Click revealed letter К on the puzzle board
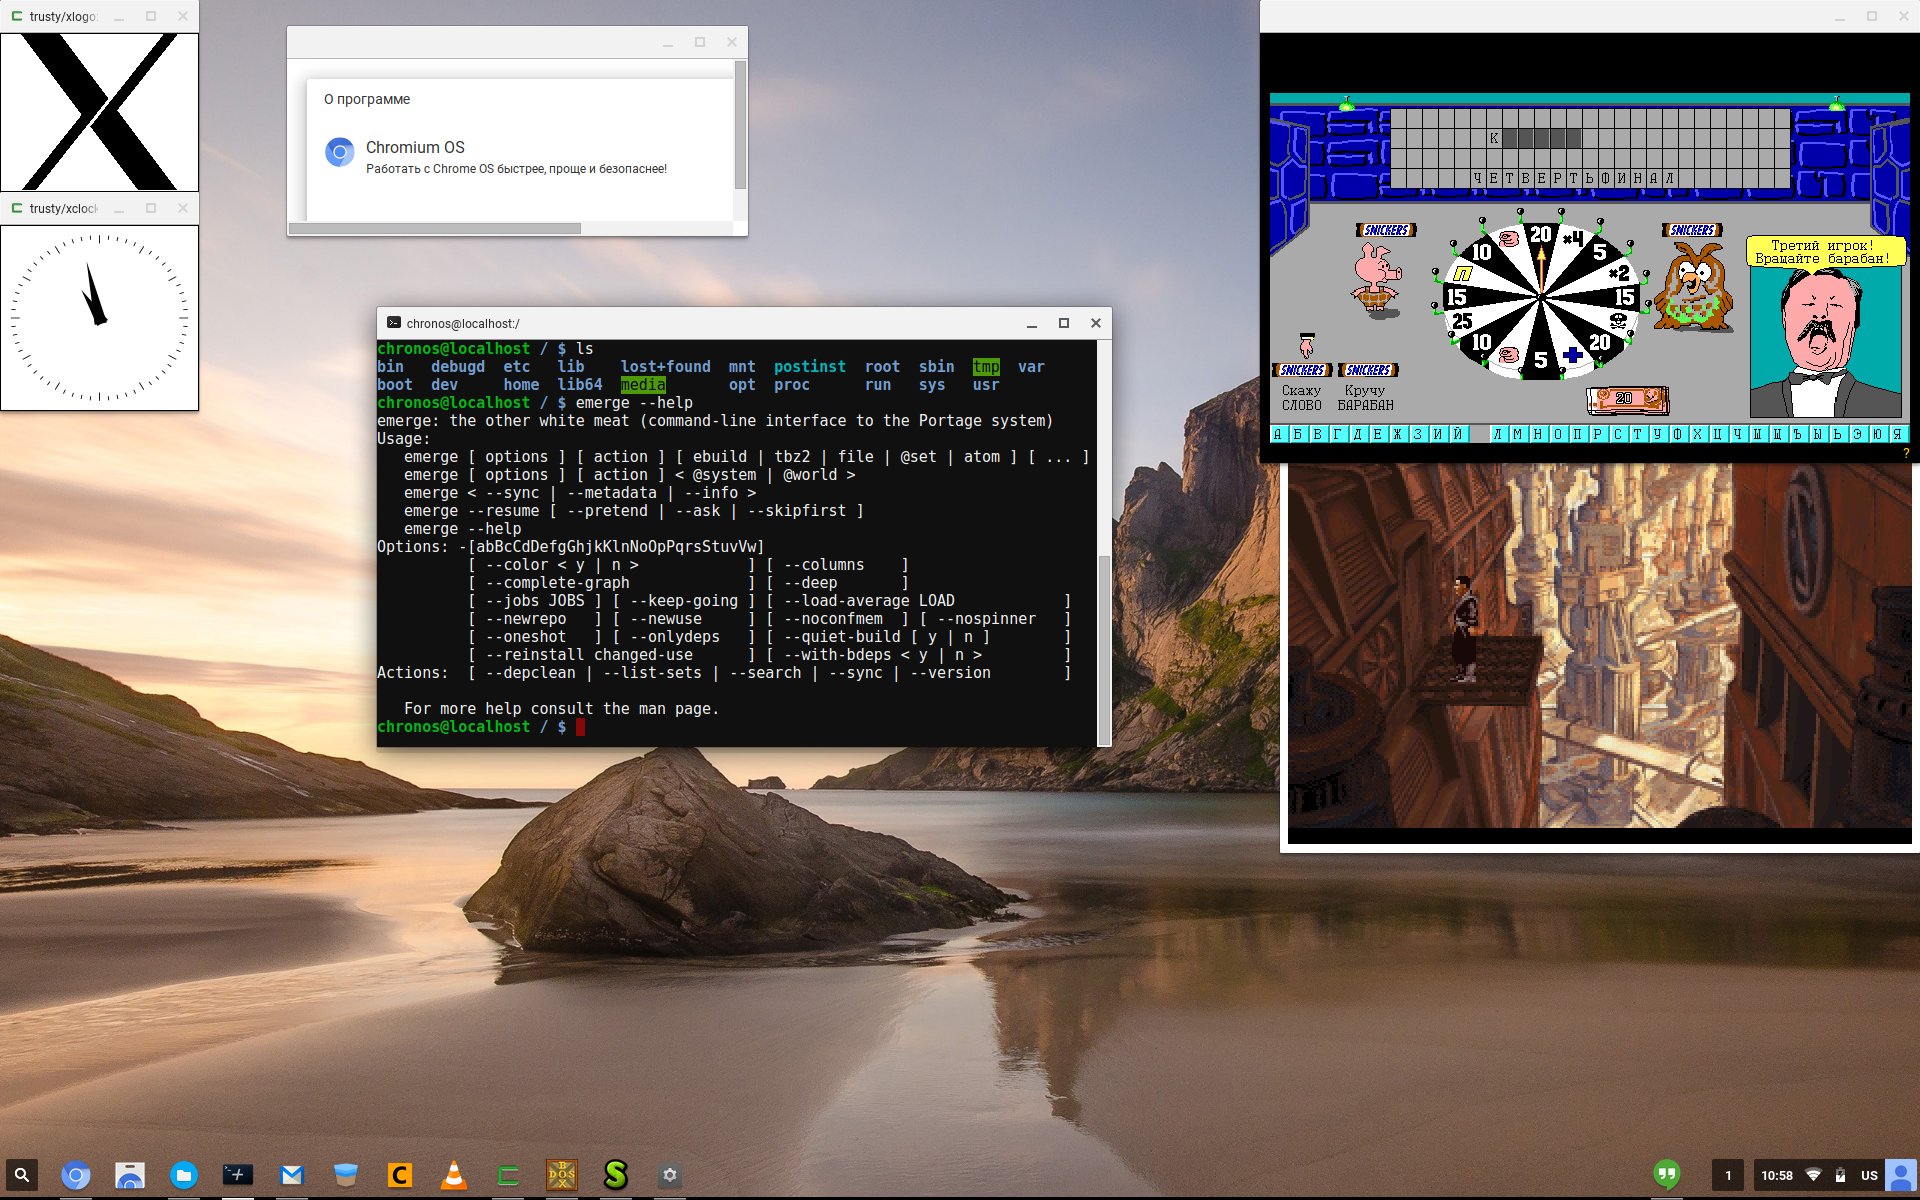Screen dimensions: 1920x1200 click(1494, 138)
